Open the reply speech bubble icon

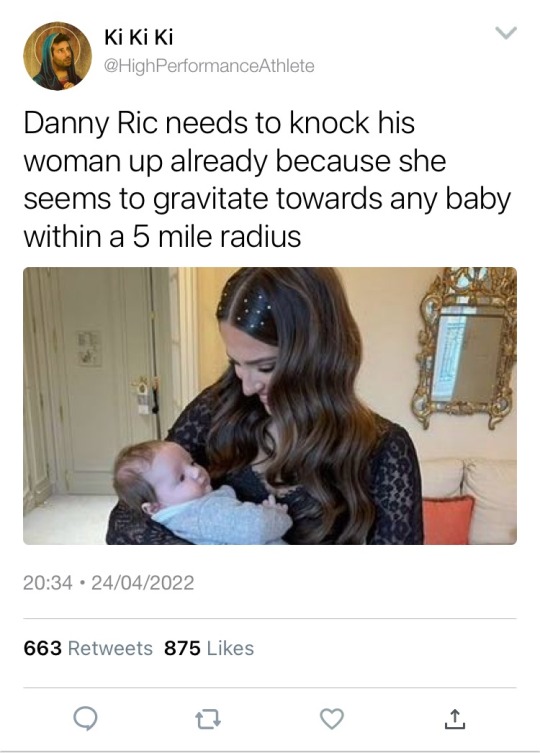86,719
